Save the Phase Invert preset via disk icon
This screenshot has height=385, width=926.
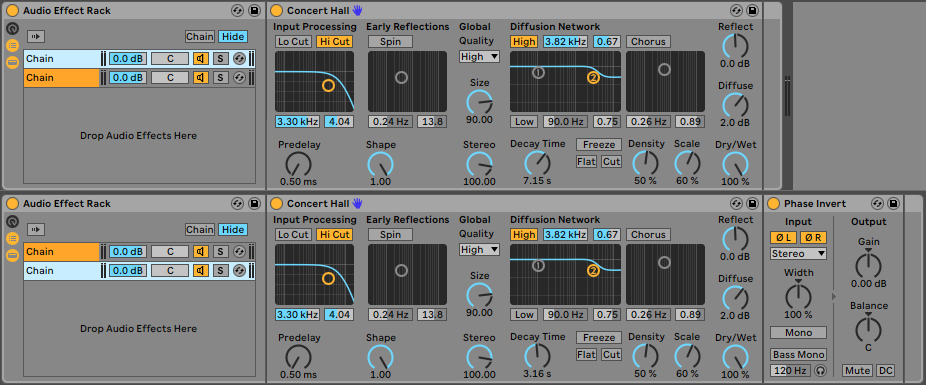pyautogui.click(x=894, y=204)
